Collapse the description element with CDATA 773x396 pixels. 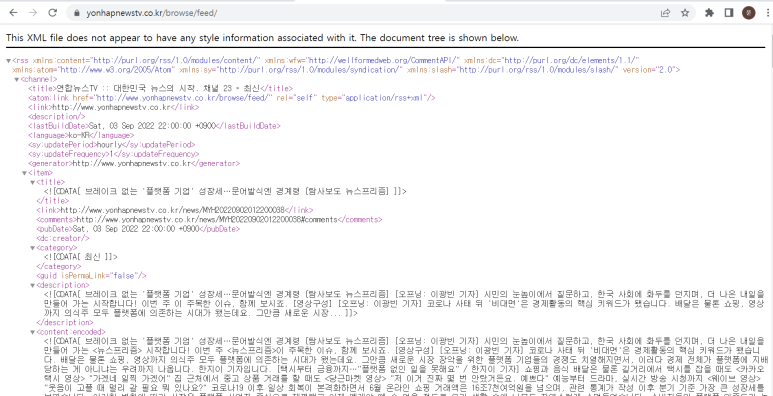[x=33, y=285]
